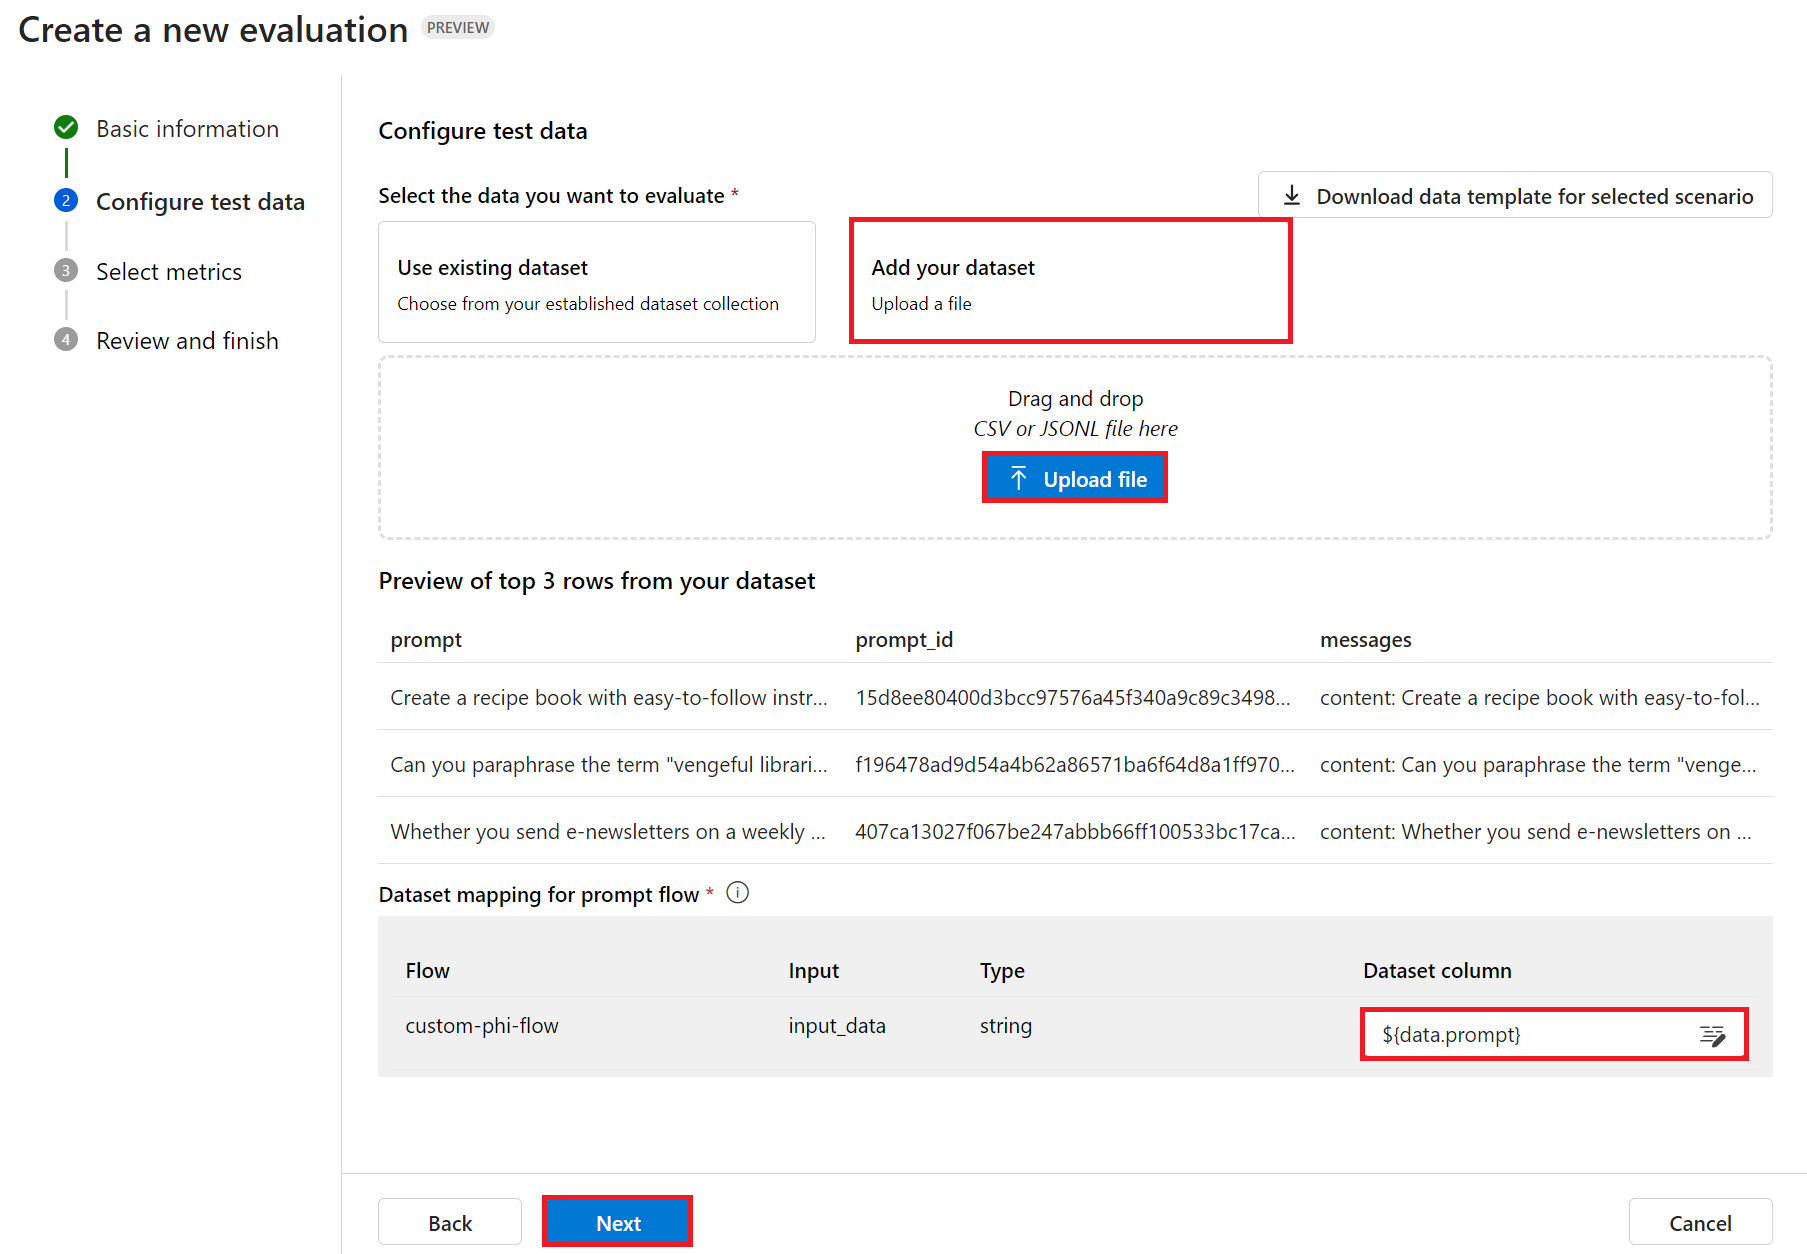Click the 'Dataset column' header
1807x1254 pixels.
[x=1437, y=971]
